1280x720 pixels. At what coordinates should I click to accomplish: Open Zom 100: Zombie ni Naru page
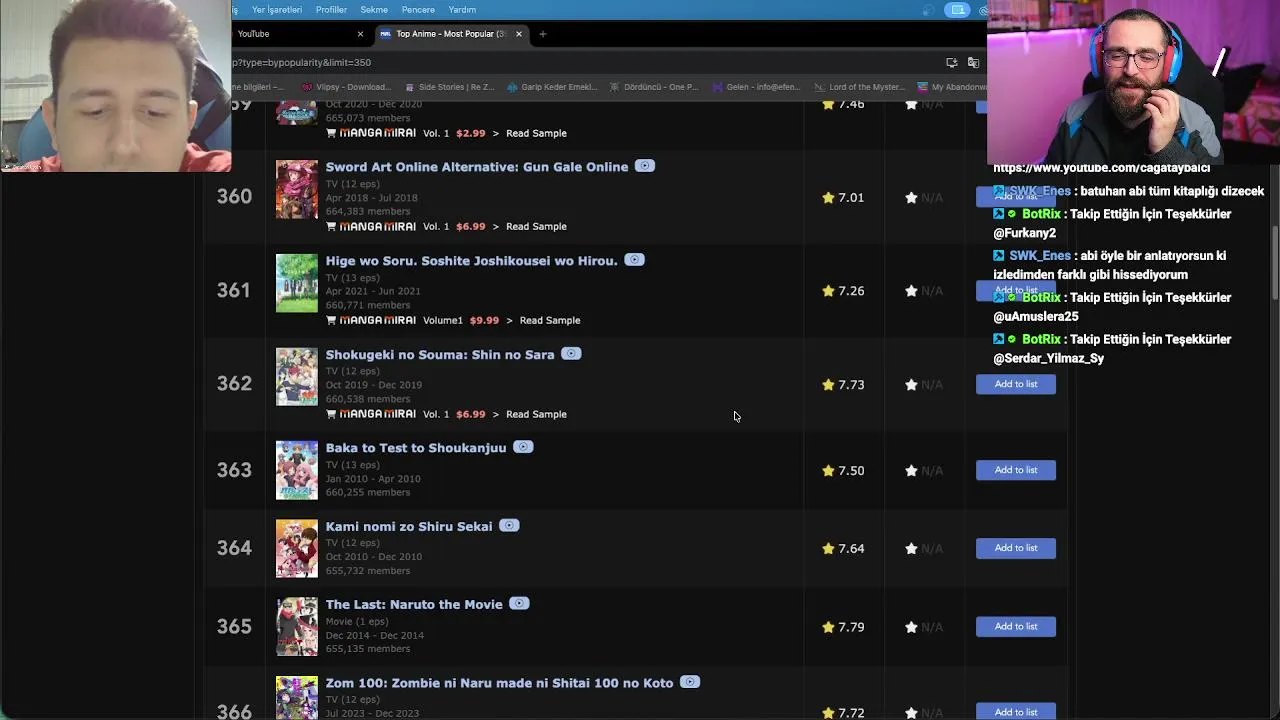click(499, 683)
